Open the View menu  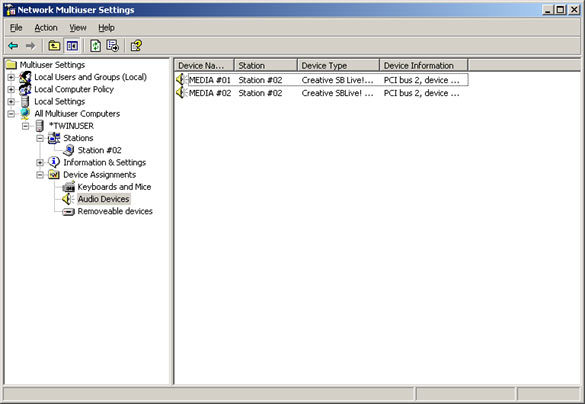coord(78,28)
